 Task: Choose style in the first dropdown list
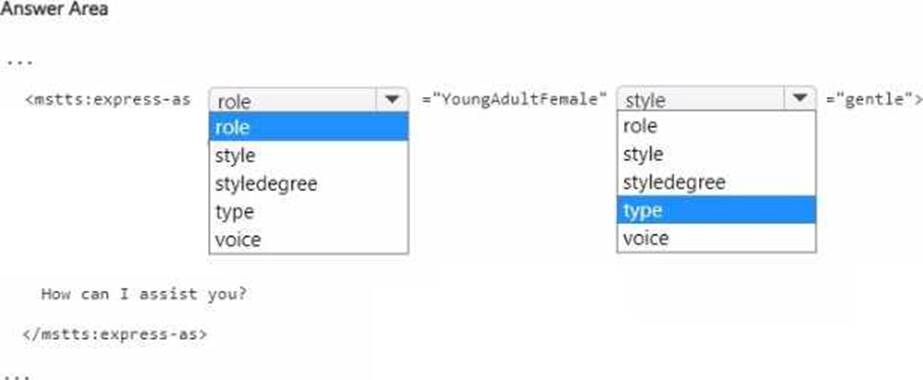click(x=308, y=155)
